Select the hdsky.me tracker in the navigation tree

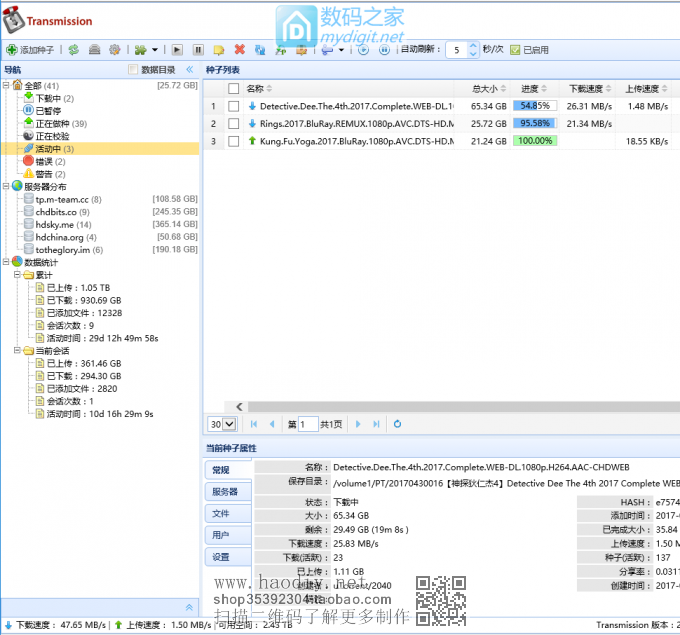point(56,225)
